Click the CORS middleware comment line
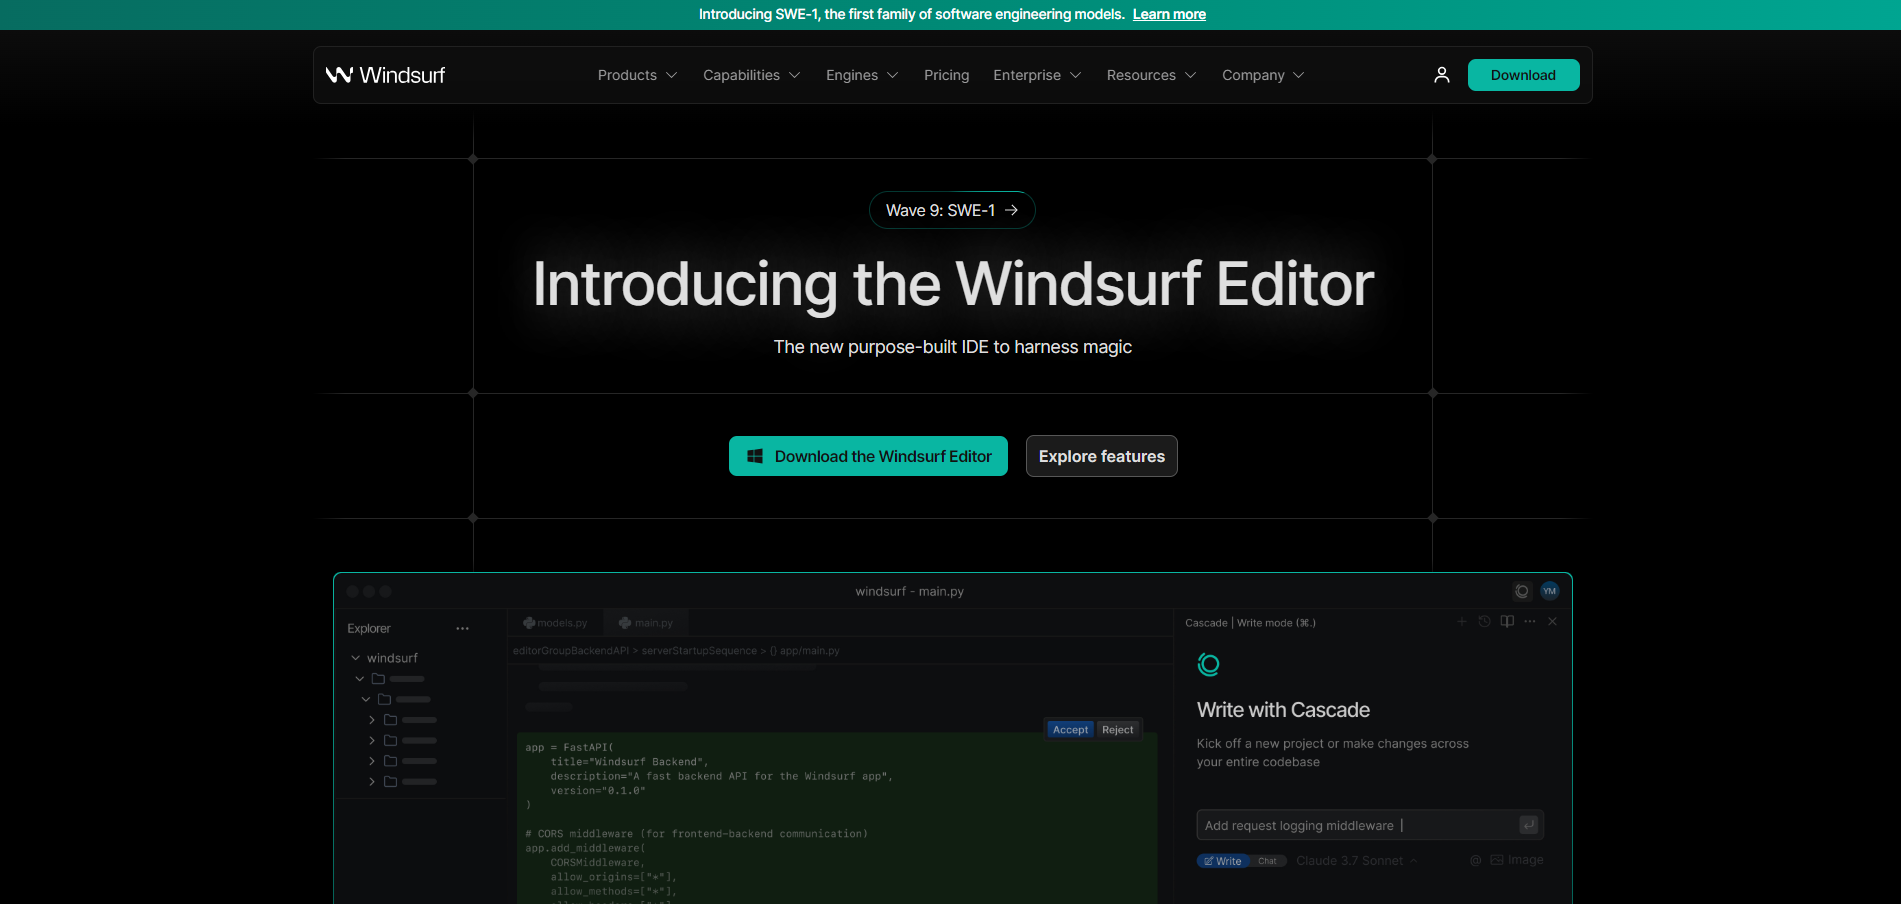Screen dimensions: 1901x904 point(696,833)
